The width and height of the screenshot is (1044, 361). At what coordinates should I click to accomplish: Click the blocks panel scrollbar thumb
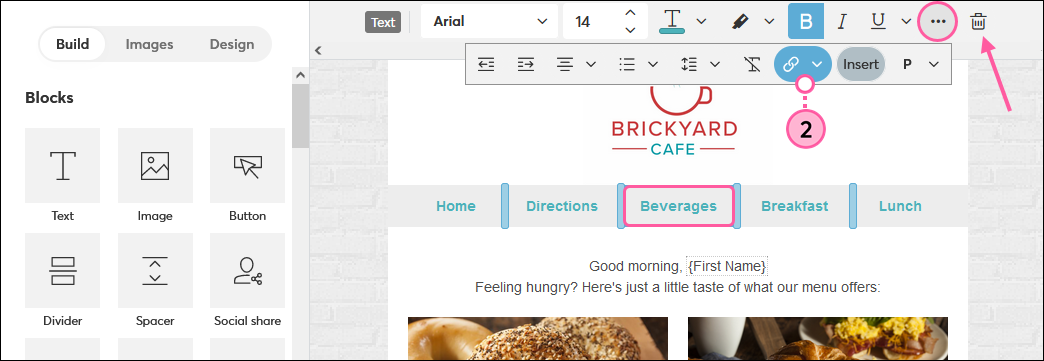pyautogui.click(x=300, y=116)
